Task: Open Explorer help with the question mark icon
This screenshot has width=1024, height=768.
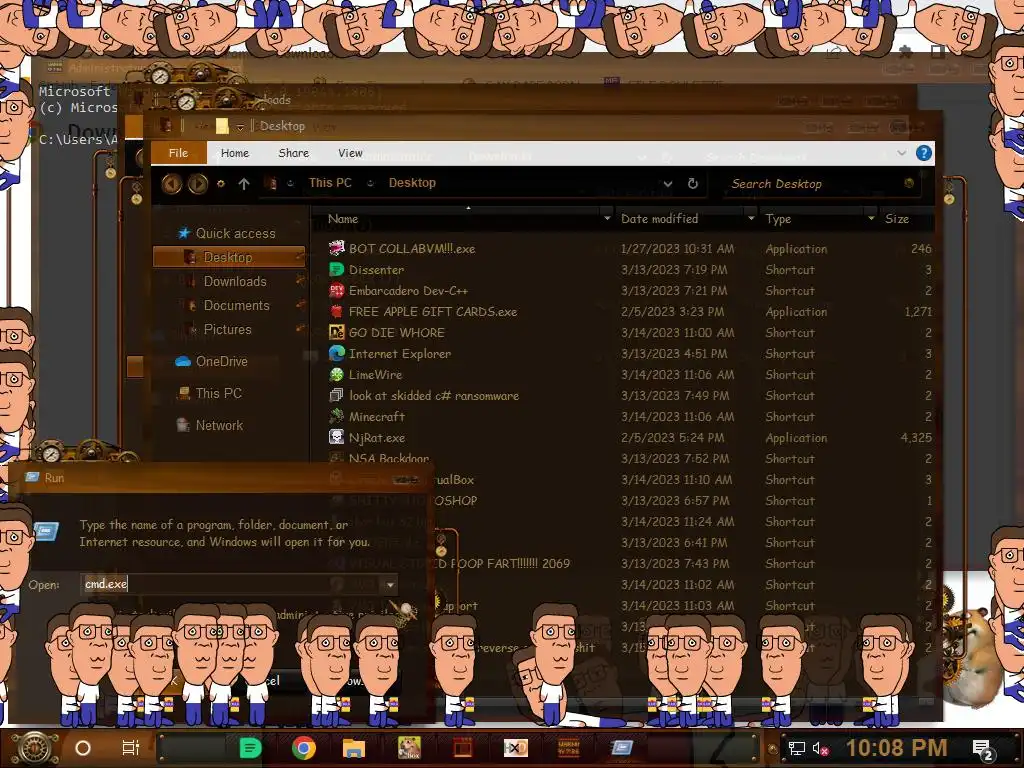Action: click(x=923, y=153)
